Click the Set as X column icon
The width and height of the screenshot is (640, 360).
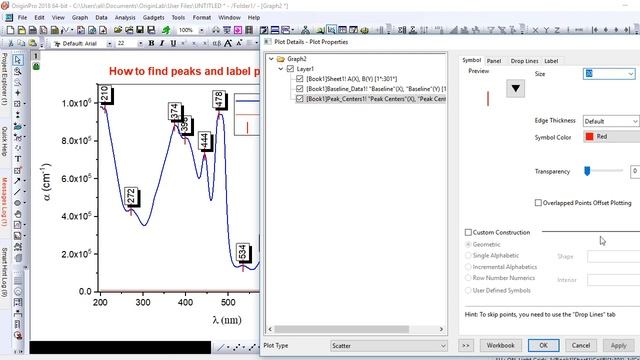536,30
